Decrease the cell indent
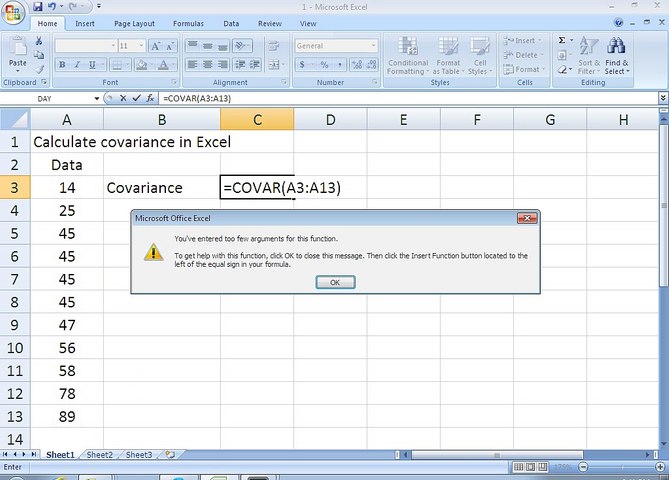 240,64
